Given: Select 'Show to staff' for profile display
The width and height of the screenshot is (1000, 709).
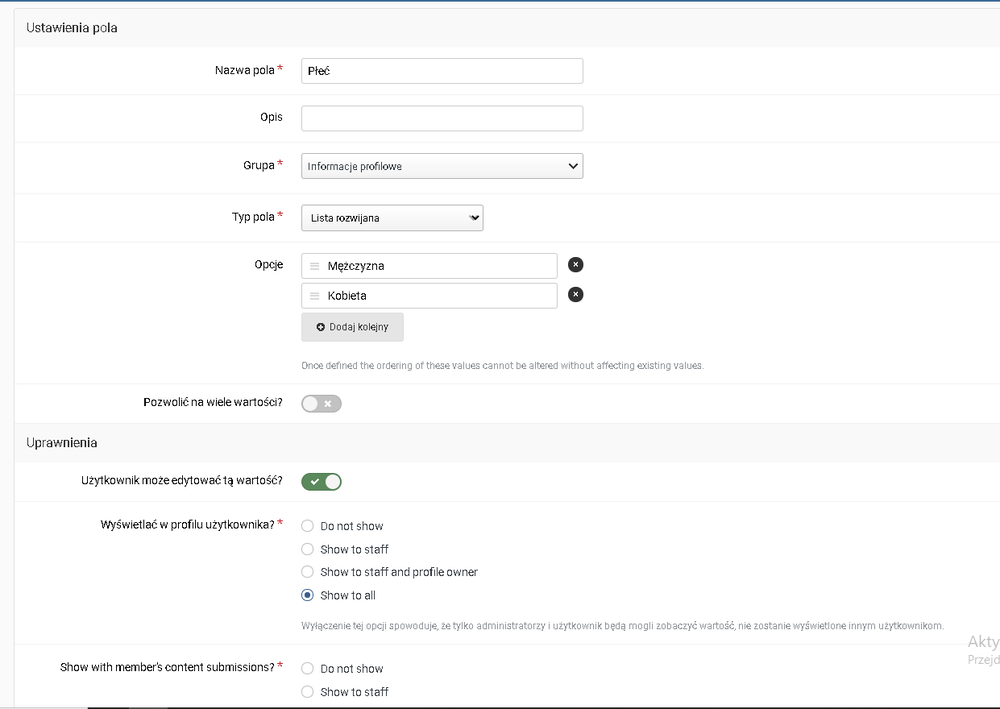Looking at the screenshot, I should (308, 549).
